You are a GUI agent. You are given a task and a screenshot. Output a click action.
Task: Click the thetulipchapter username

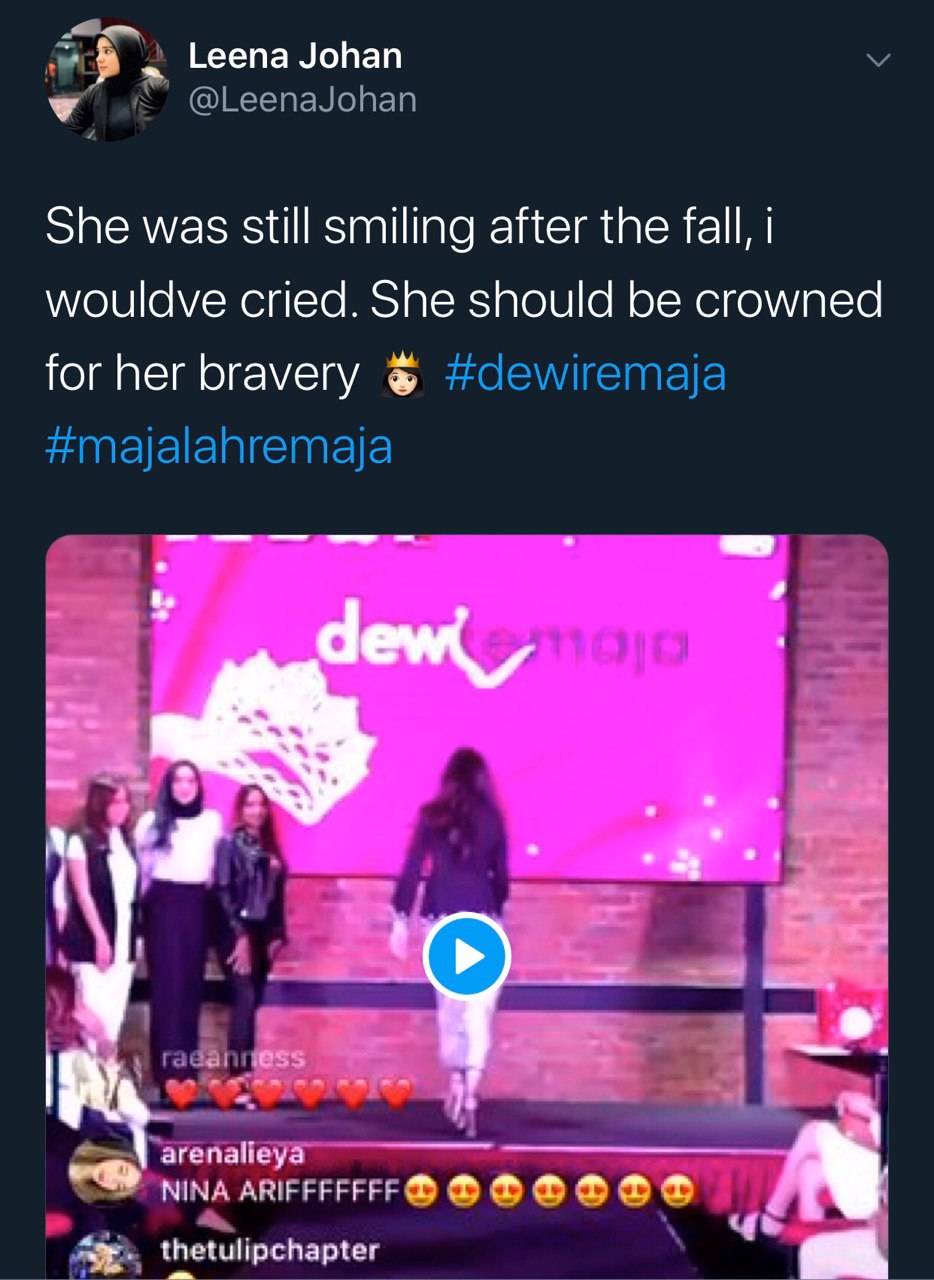pyautogui.click(x=270, y=1250)
